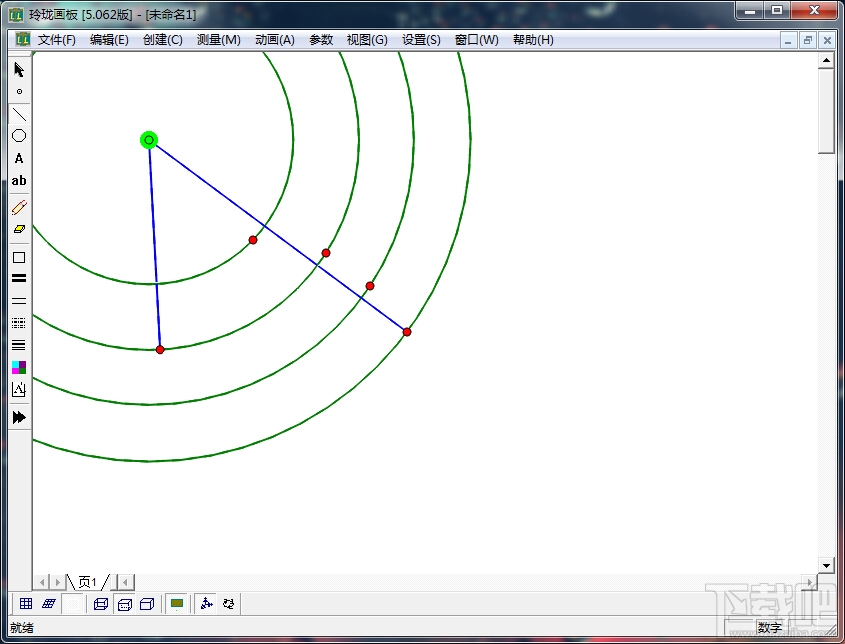The image size is (845, 644).
Task: Select the yellow eraser tool
Action: click(19, 229)
